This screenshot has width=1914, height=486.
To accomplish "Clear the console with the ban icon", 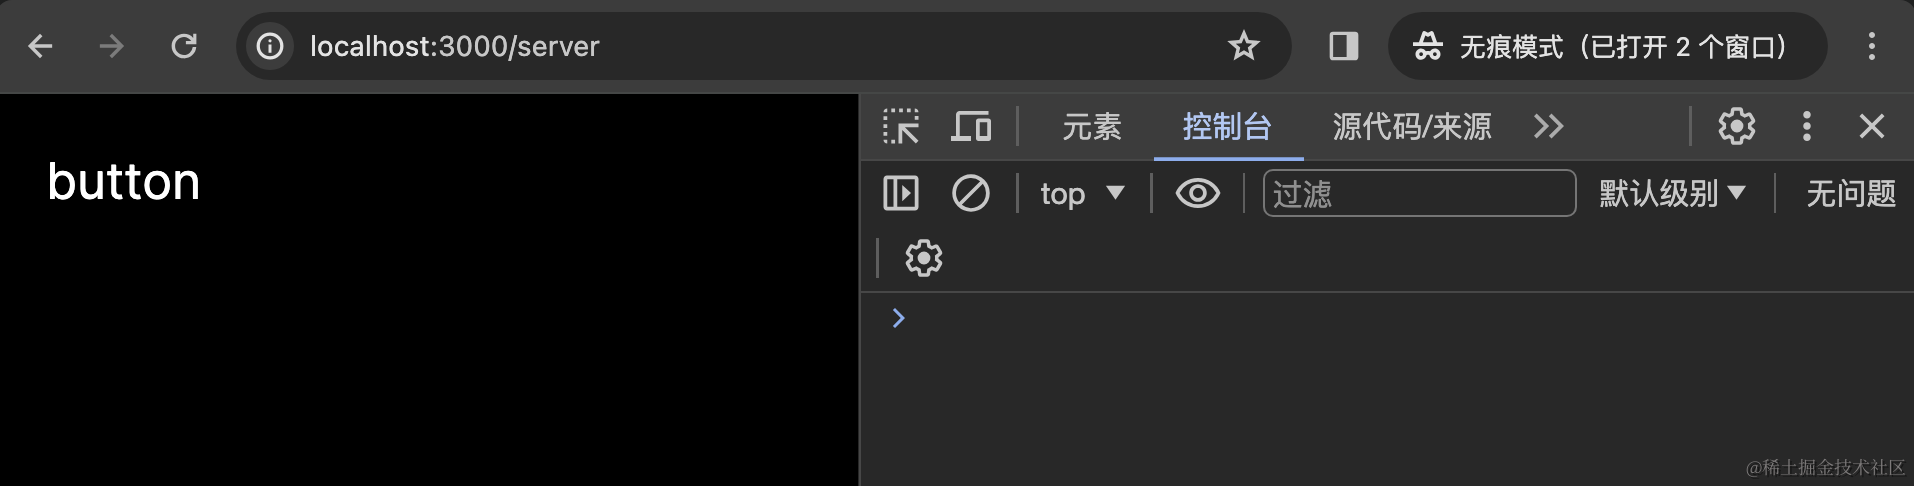I will (x=970, y=193).
